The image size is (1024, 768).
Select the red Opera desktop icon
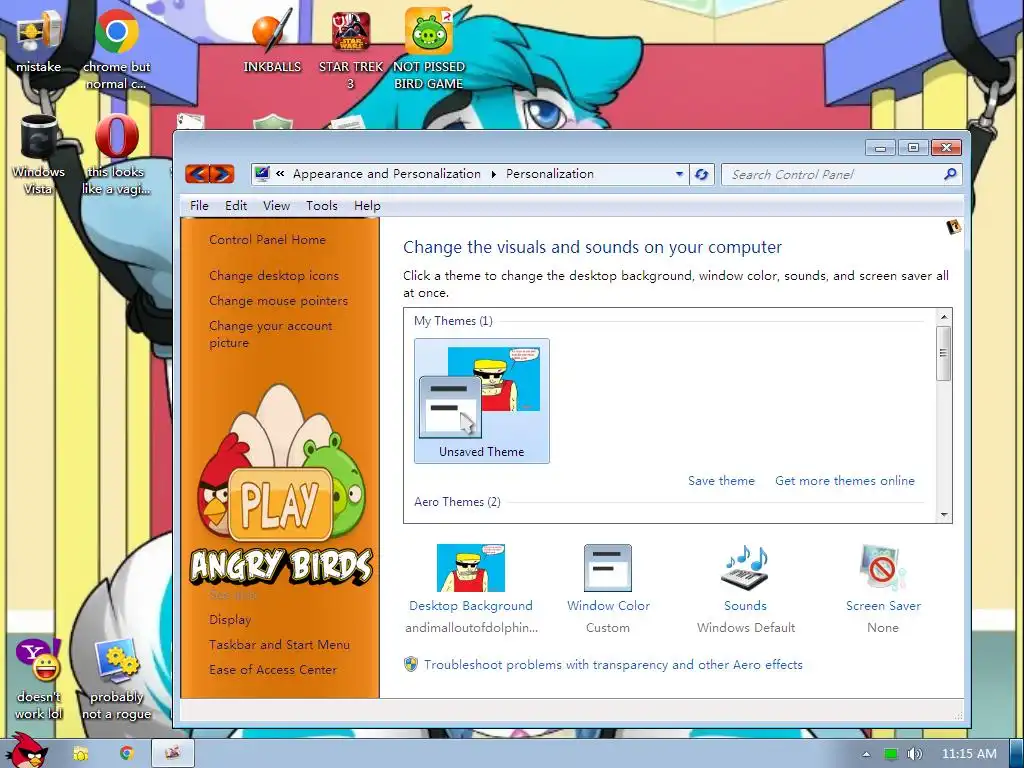coord(116,155)
